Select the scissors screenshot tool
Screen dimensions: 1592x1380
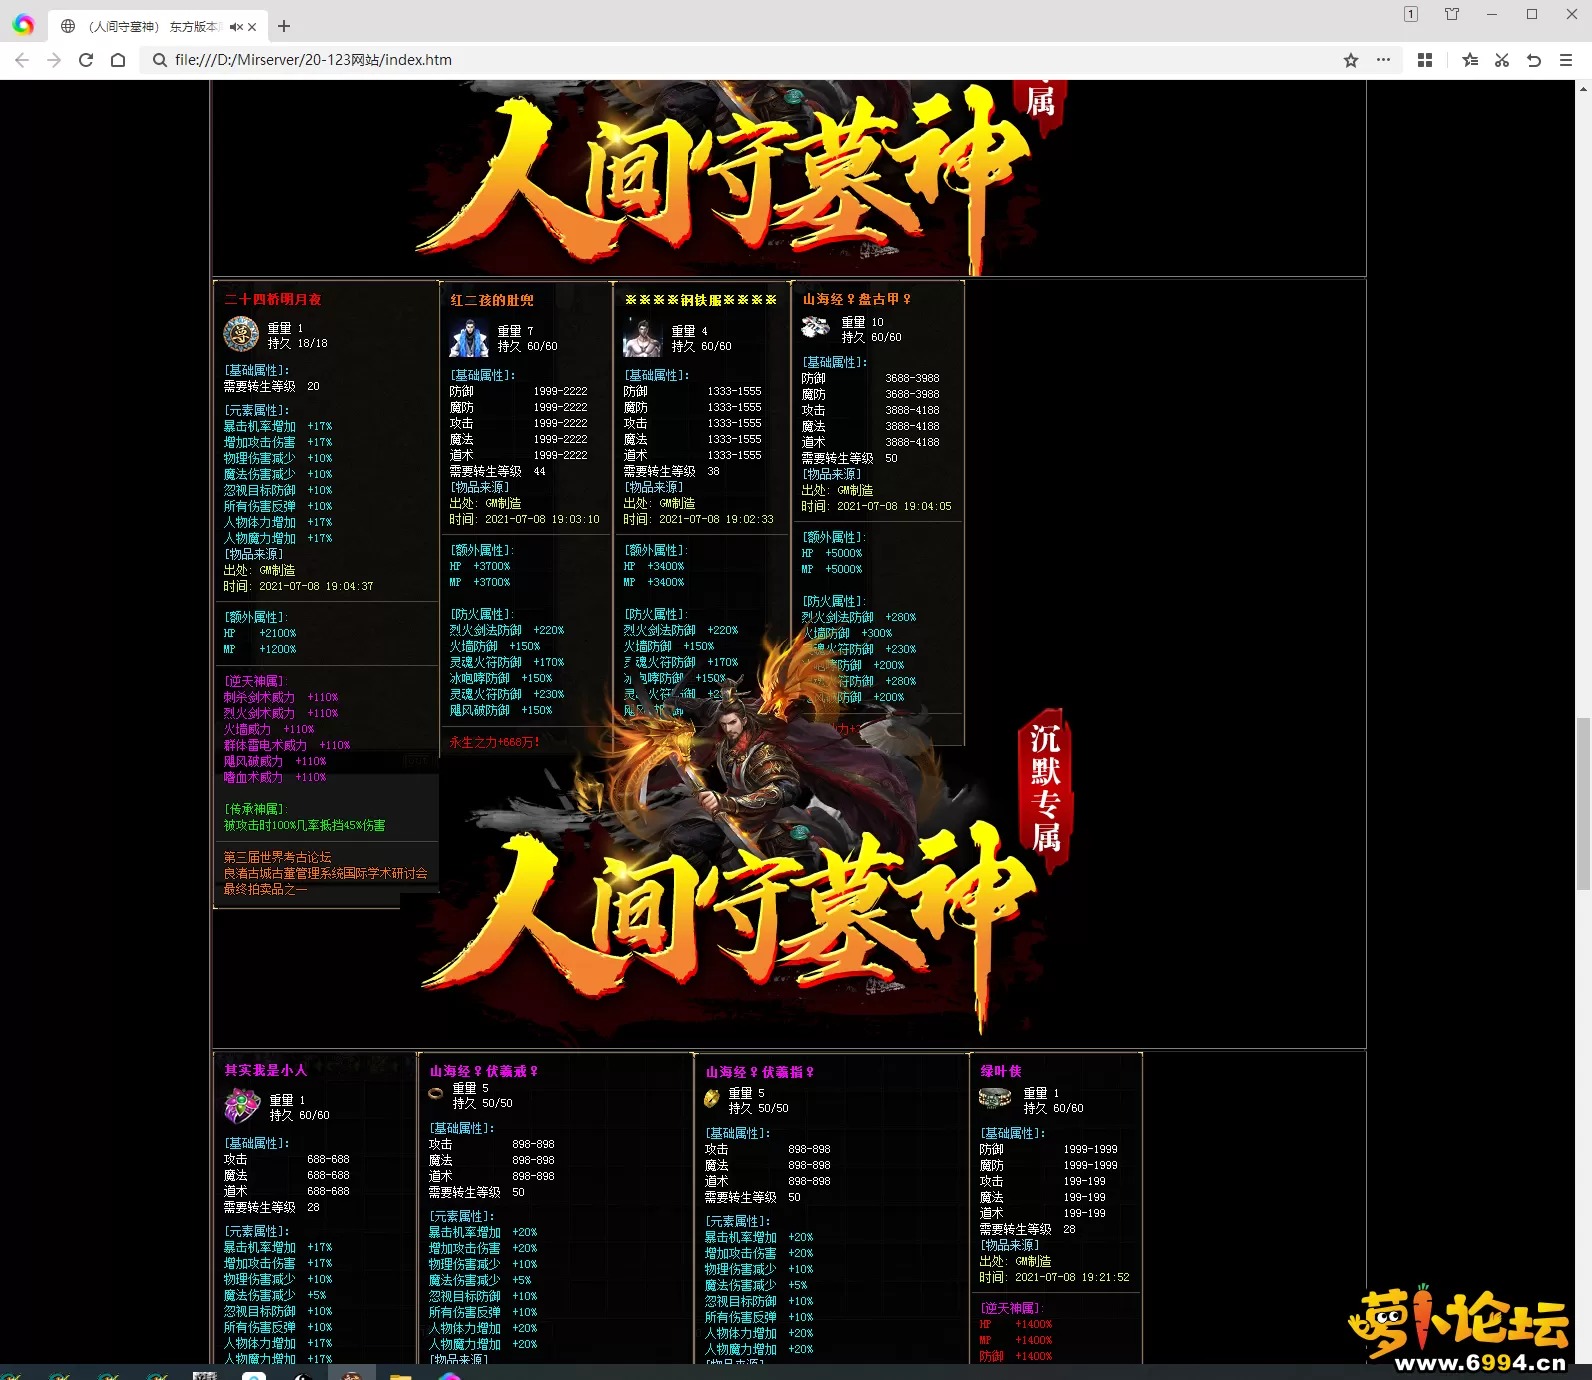1502,60
